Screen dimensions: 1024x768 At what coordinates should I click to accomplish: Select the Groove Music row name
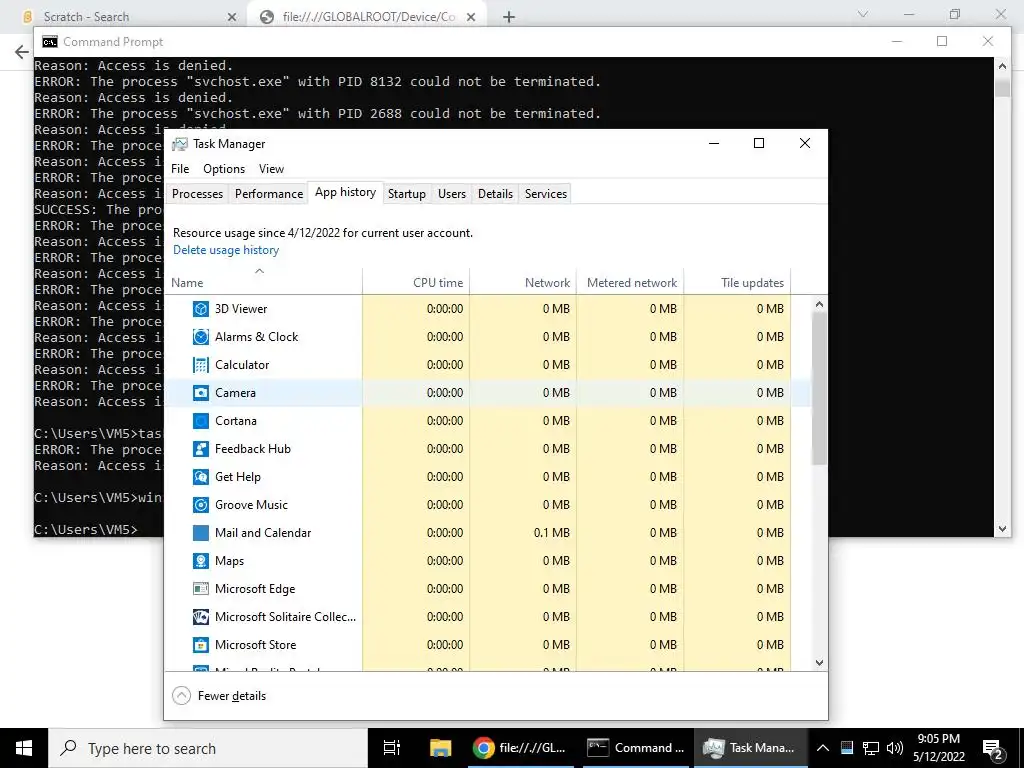[x=251, y=505]
